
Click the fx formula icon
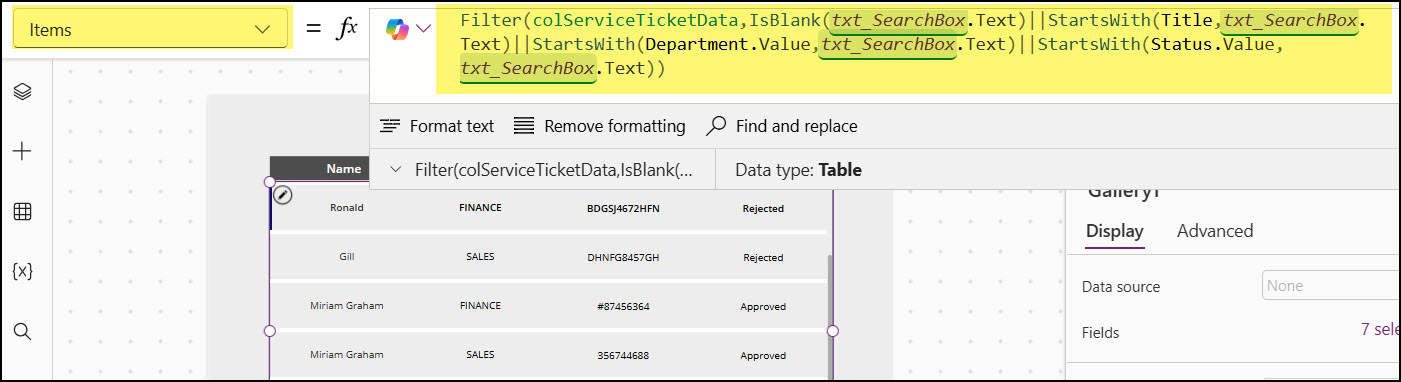point(347,29)
